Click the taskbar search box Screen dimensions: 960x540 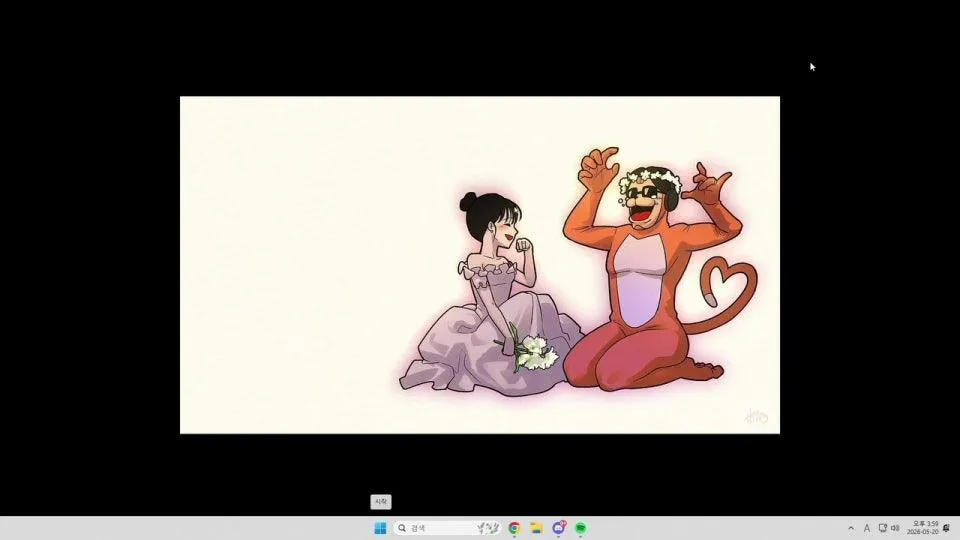tap(448, 528)
